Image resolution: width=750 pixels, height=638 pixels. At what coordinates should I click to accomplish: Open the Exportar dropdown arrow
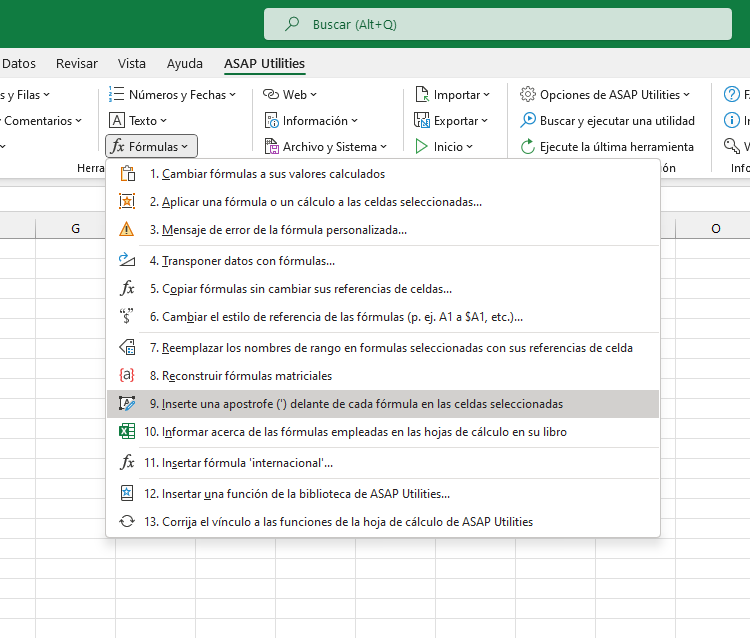[485, 121]
